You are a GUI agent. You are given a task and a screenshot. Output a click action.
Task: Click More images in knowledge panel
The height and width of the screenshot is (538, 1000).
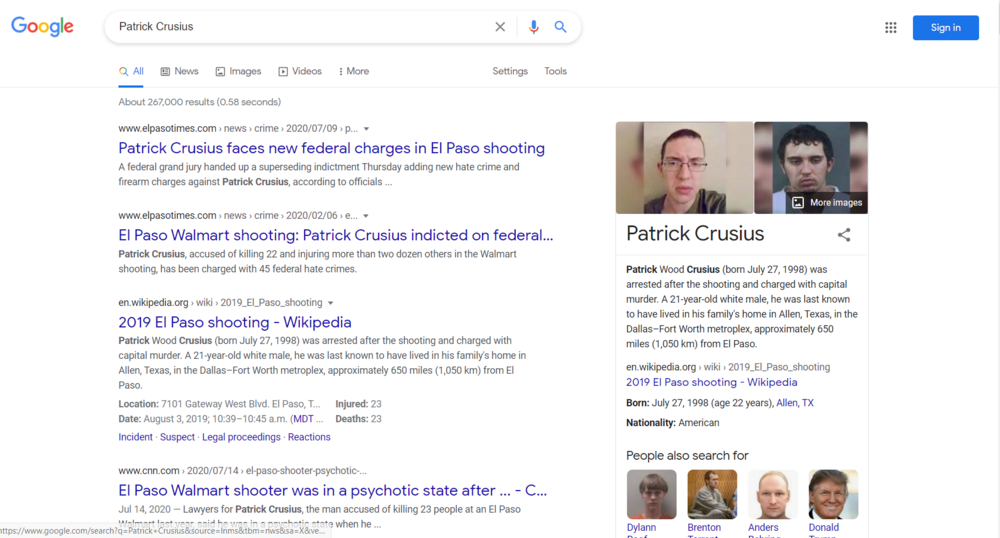(827, 203)
